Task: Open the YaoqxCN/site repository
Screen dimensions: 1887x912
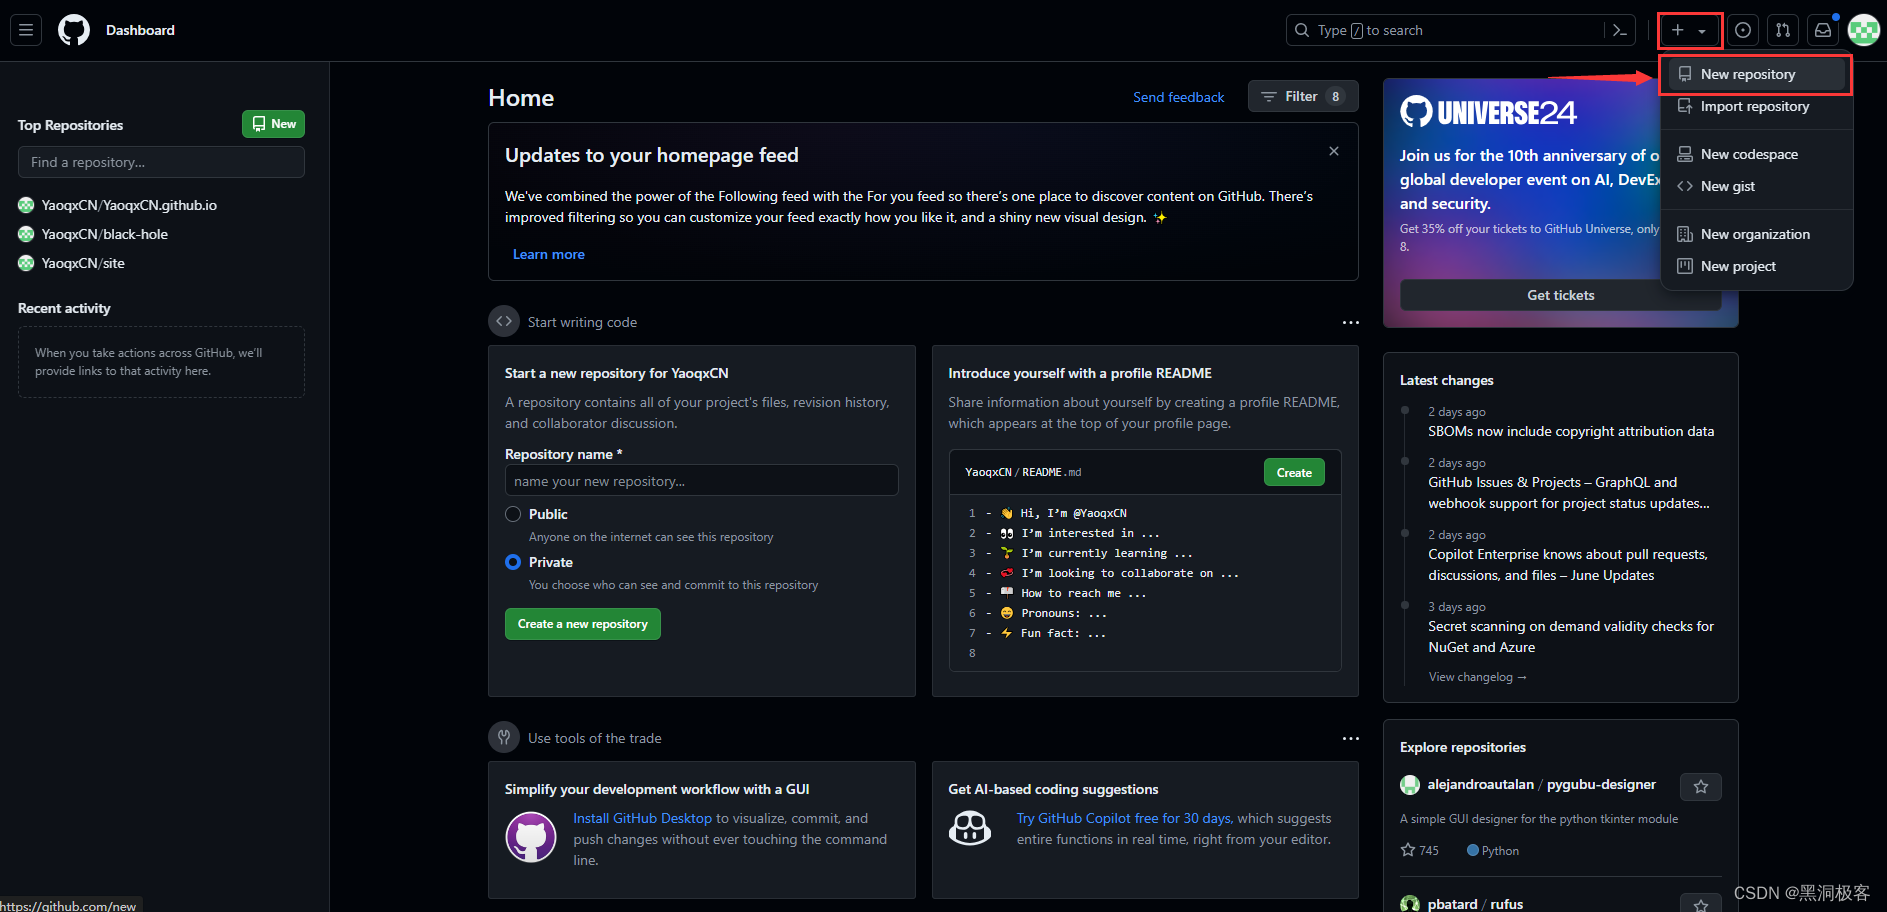Action: (83, 263)
